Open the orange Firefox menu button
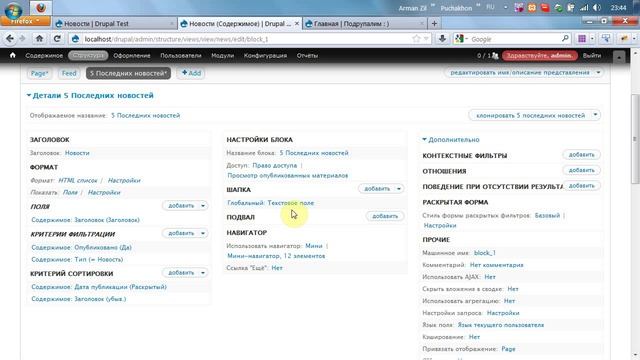This screenshot has height=360, width=640. (x=25, y=21)
